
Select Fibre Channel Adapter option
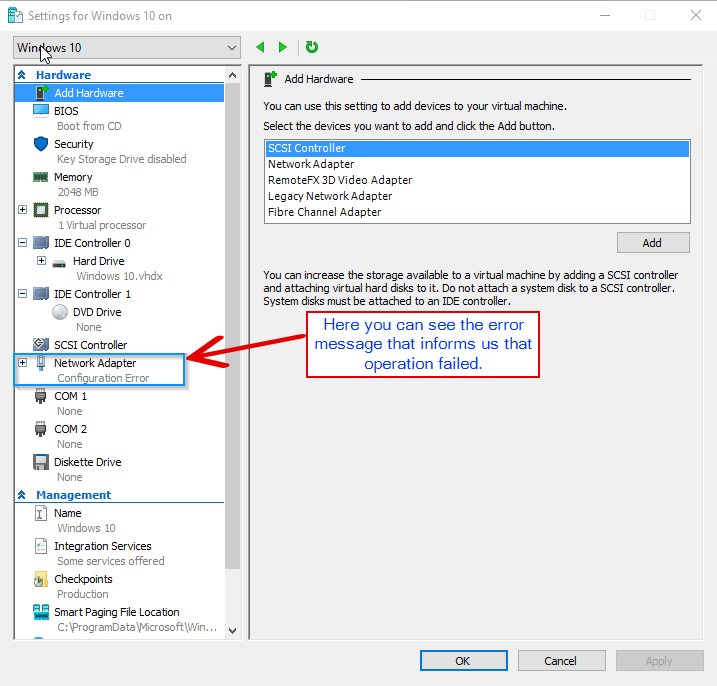(477, 212)
